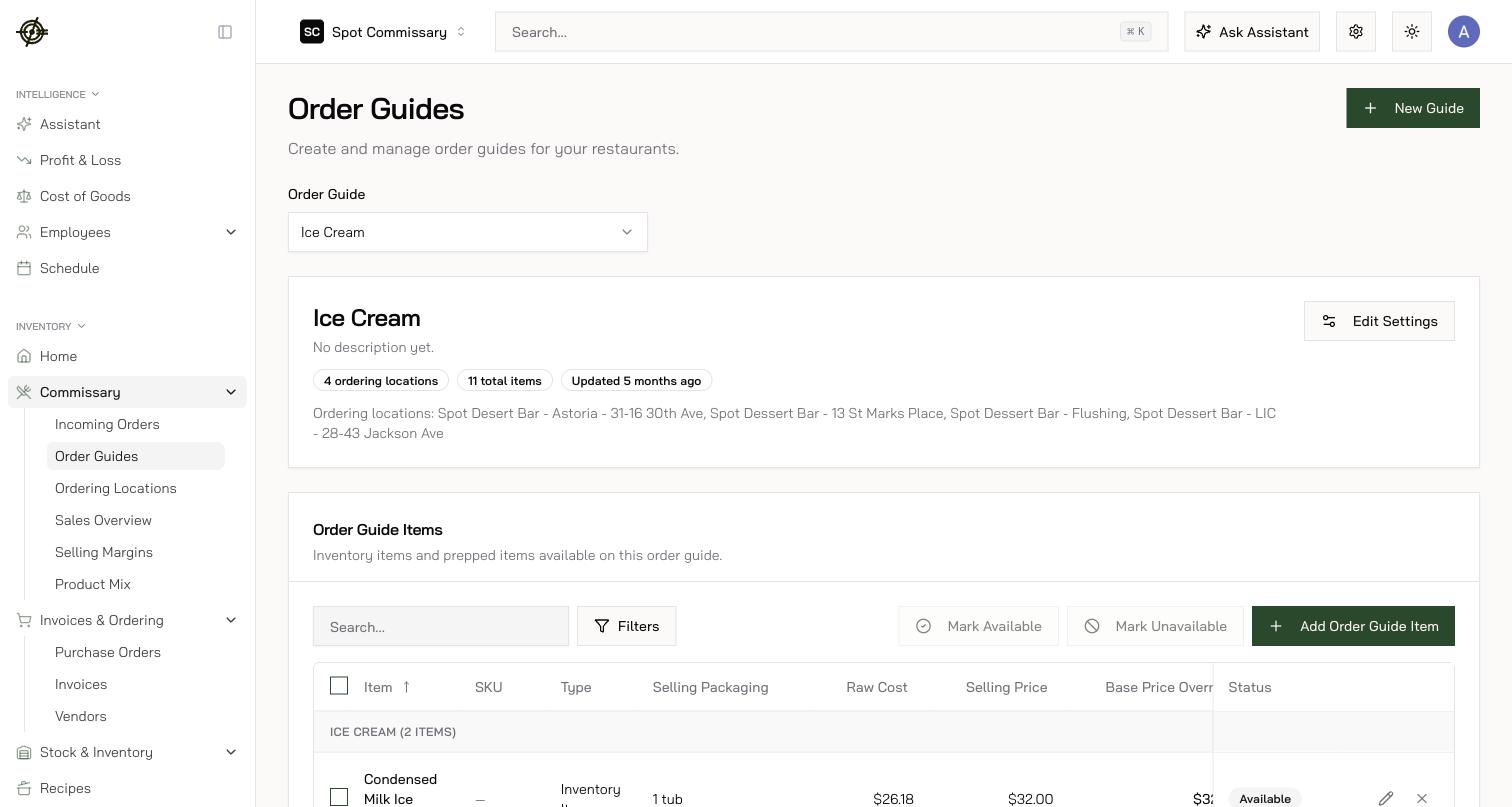Check the Condensed Milk Ice row checkbox
Image resolution: width=1512 pixels, height=807 pixels.
click(x=339, y=797)
